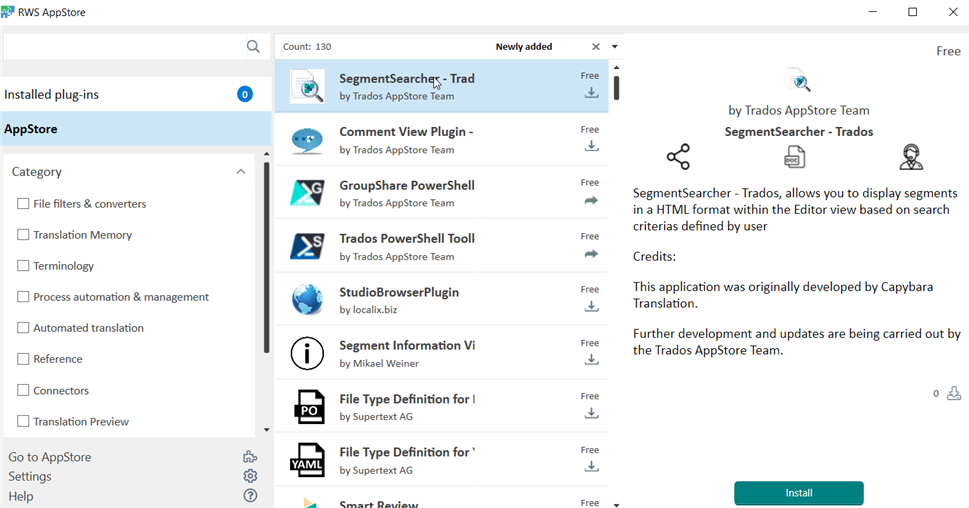The height and width of the screenshot is (508, 969).
Task: Check the Reference category
Action: point(23,358)
